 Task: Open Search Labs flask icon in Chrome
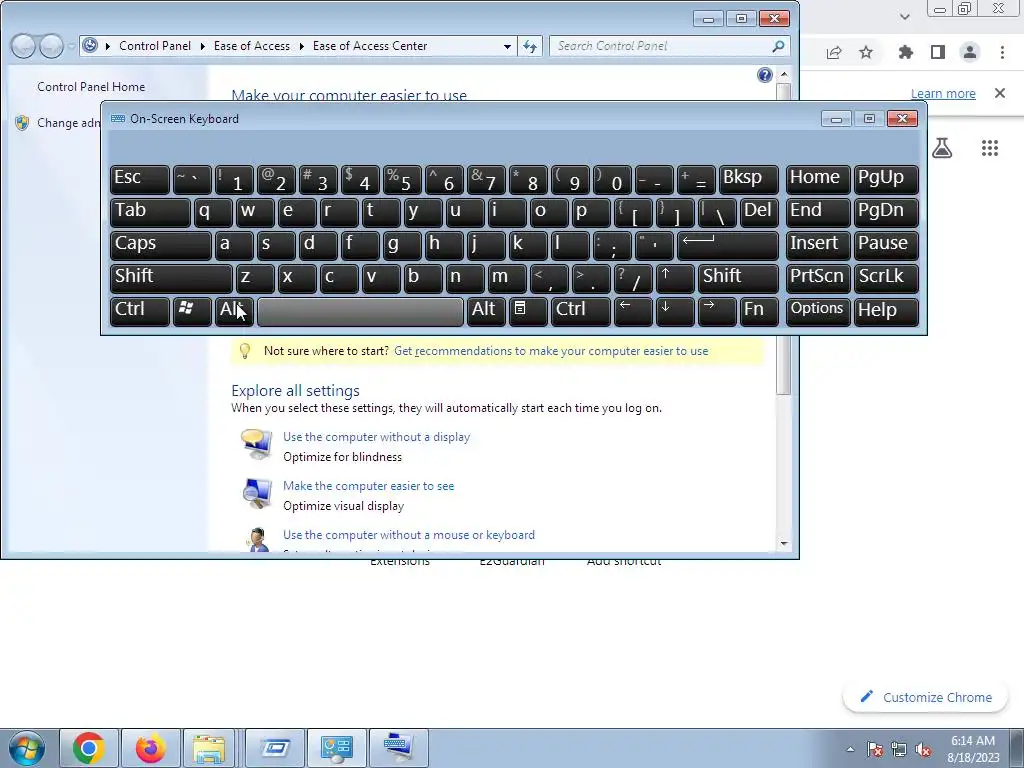pos(942,148)
